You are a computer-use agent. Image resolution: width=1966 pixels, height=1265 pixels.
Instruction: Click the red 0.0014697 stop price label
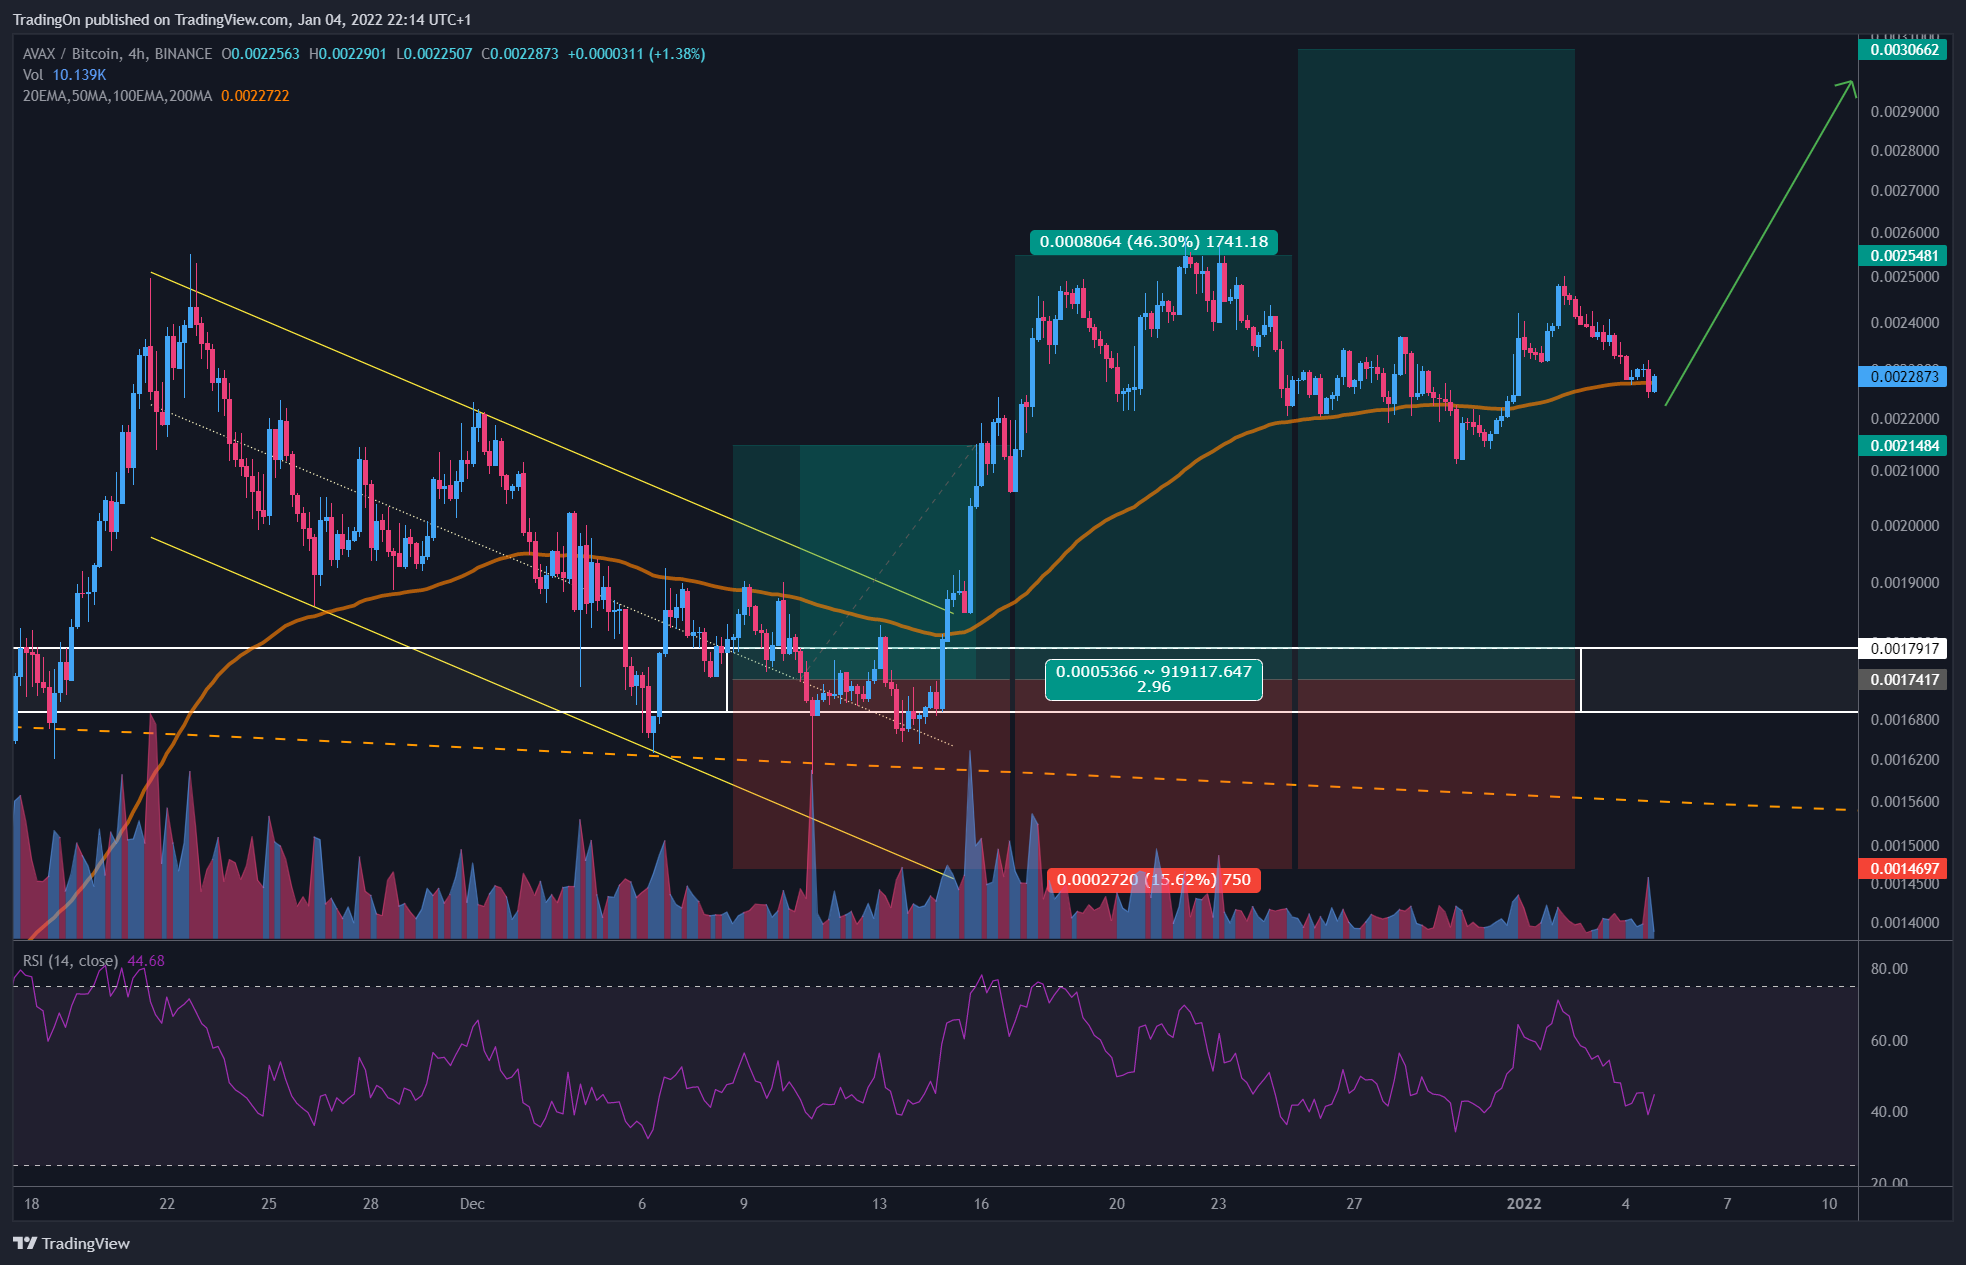click(x=1903, y=869)
